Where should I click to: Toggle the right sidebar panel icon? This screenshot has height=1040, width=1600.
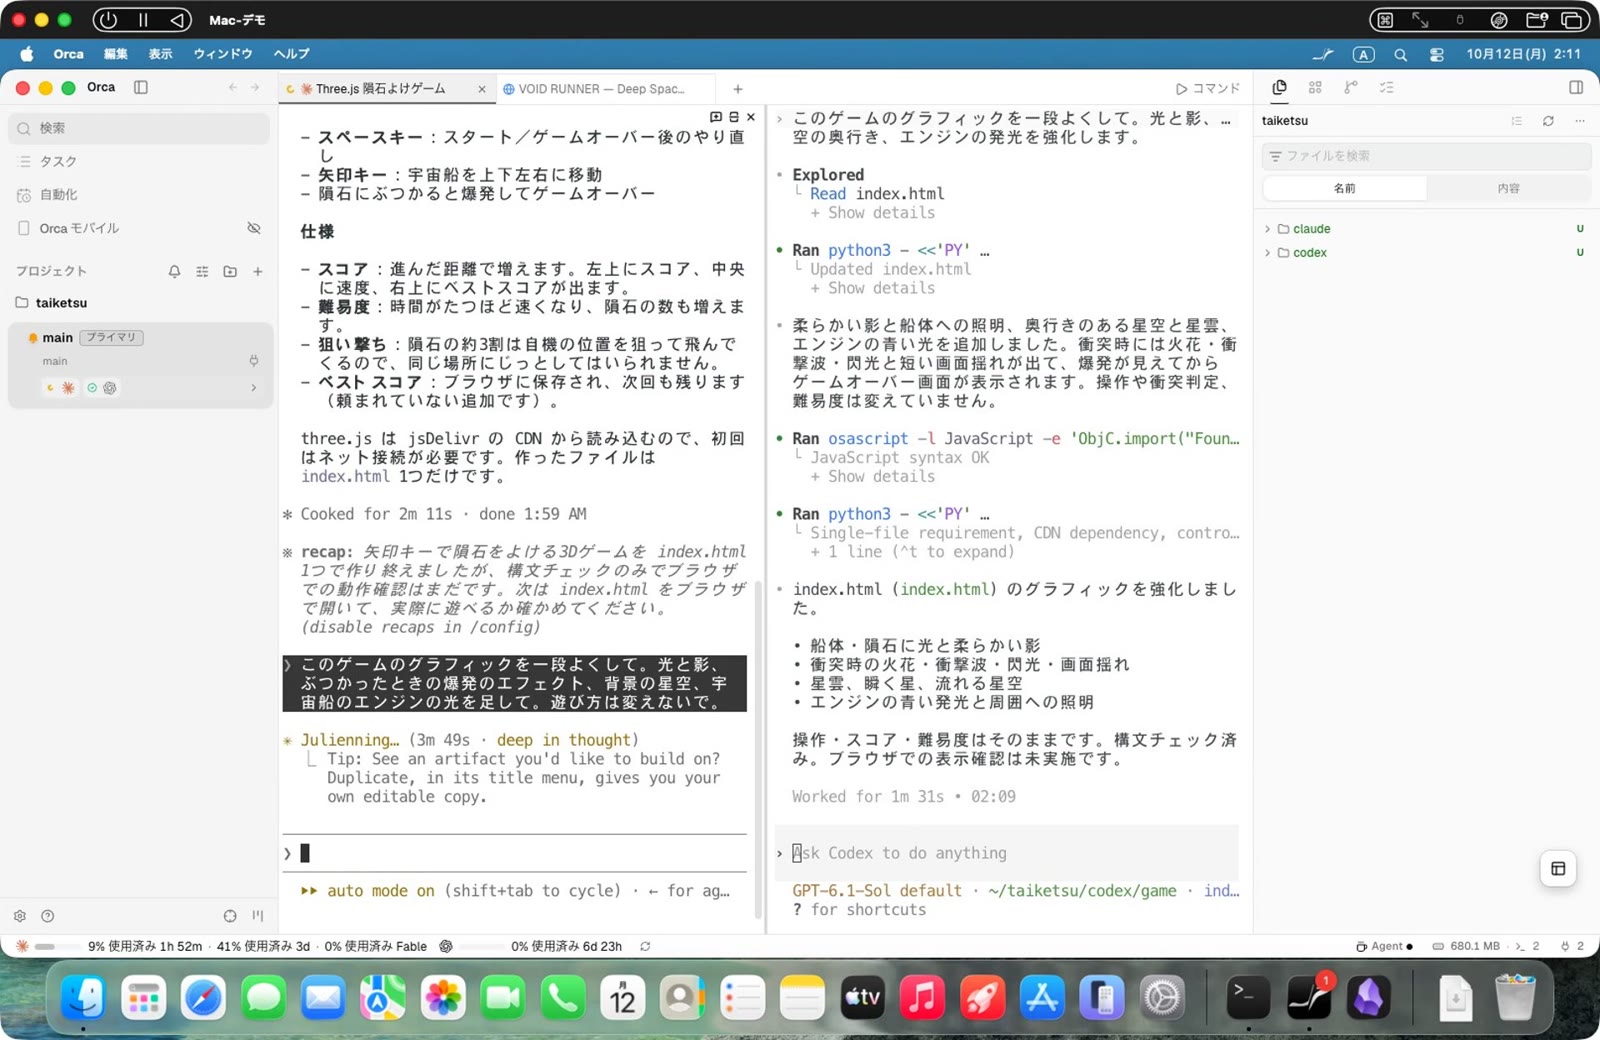coord(1576,87)
